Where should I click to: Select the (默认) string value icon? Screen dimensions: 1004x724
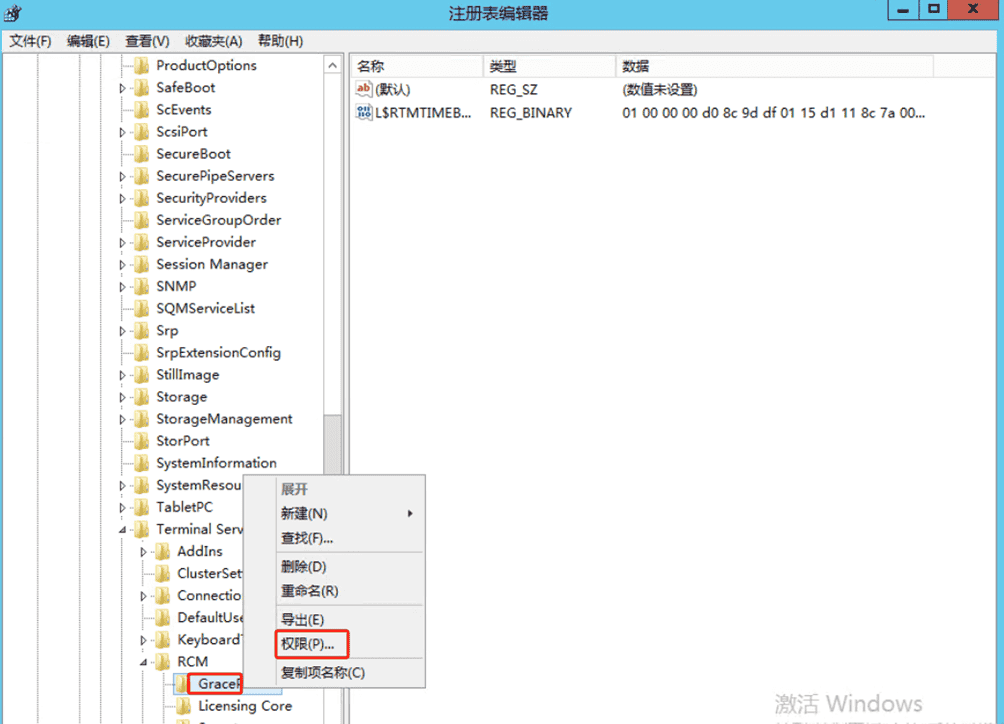(x=364, y=89)
